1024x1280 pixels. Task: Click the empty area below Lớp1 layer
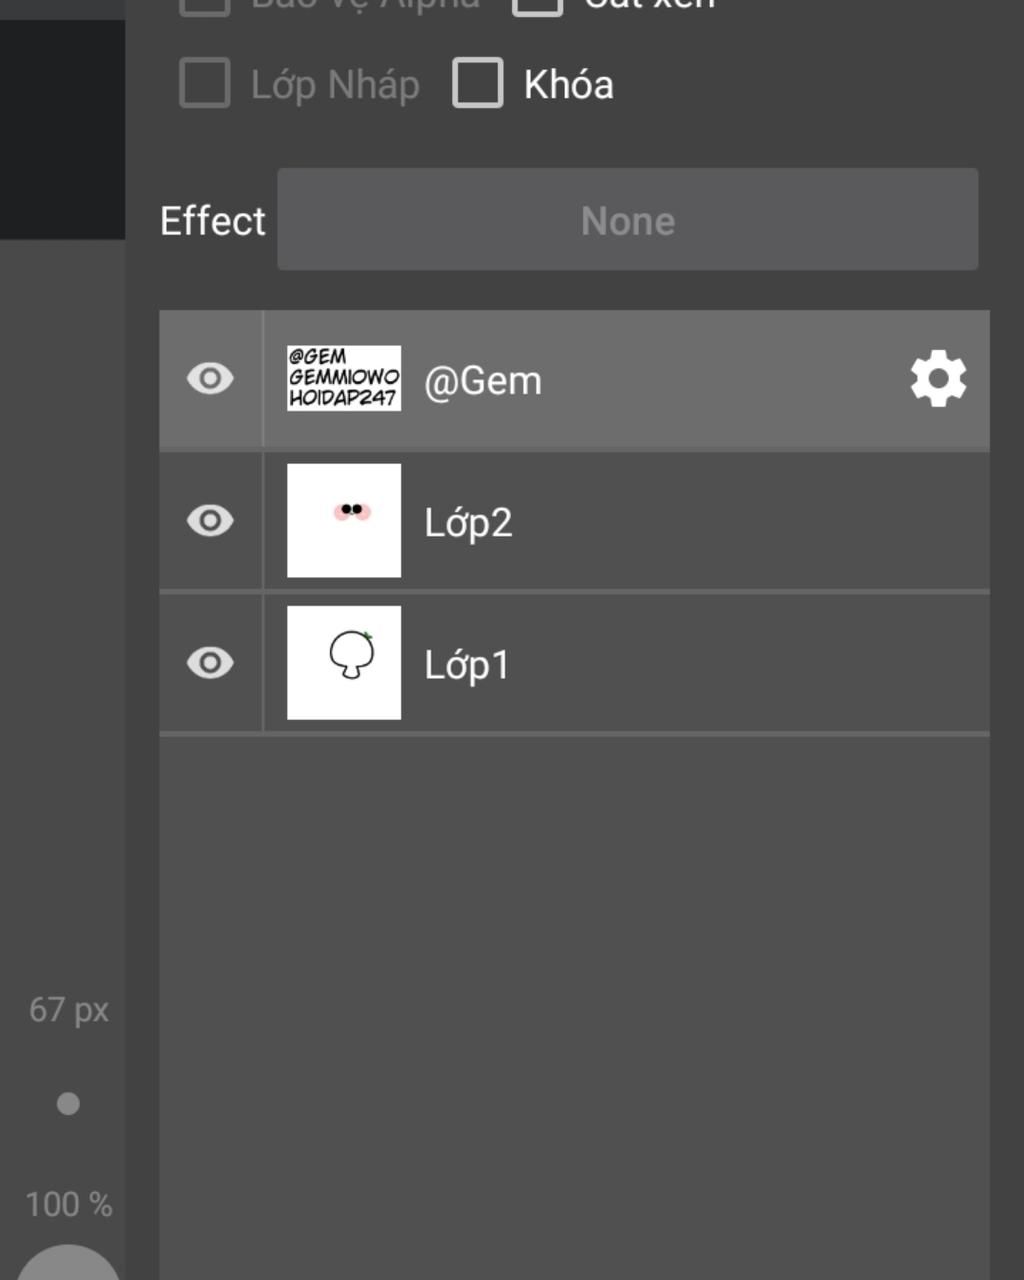click(x=574, y=1008)
